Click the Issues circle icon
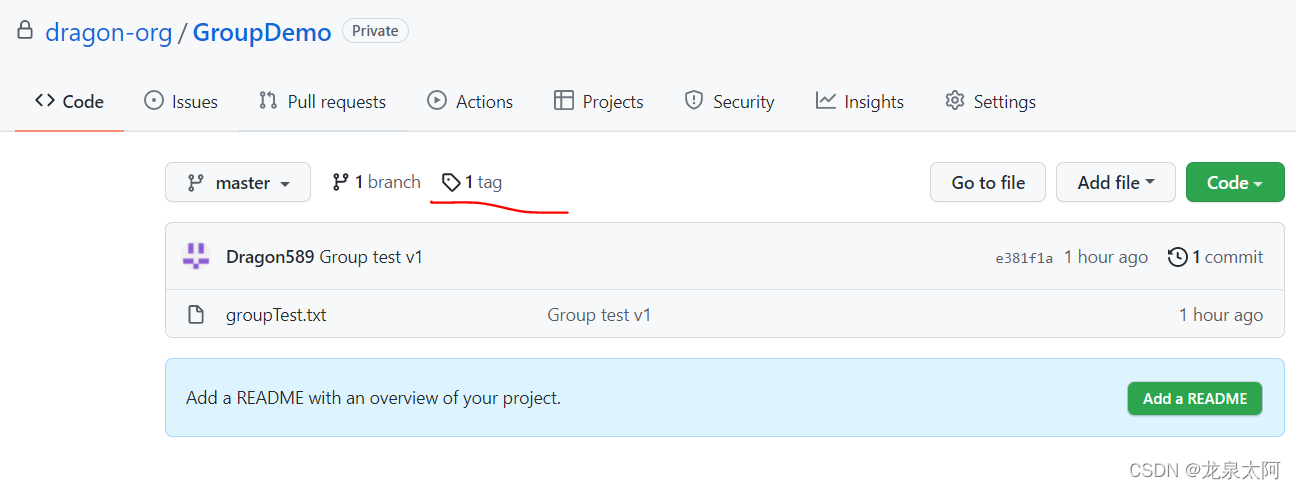Viewport: 1296px width, 489px height. click(154, 100)
